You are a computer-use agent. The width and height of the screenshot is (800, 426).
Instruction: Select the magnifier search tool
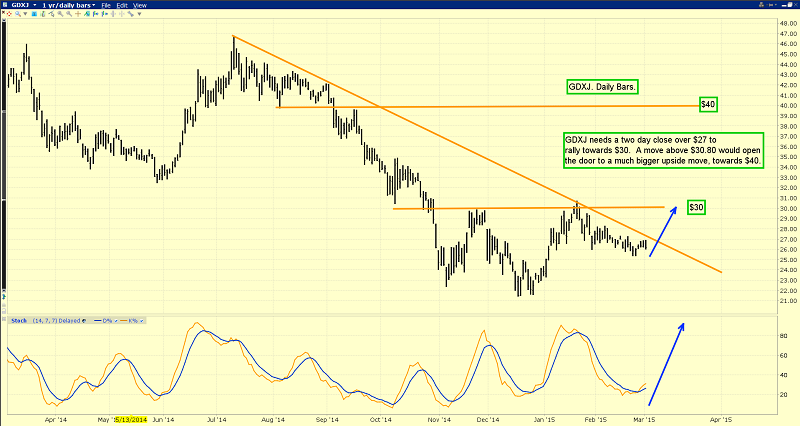tap(18, 14)
